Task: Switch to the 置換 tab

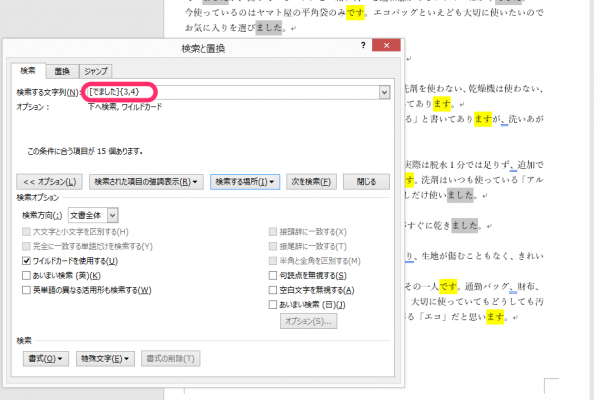Action: click(62, 71)
